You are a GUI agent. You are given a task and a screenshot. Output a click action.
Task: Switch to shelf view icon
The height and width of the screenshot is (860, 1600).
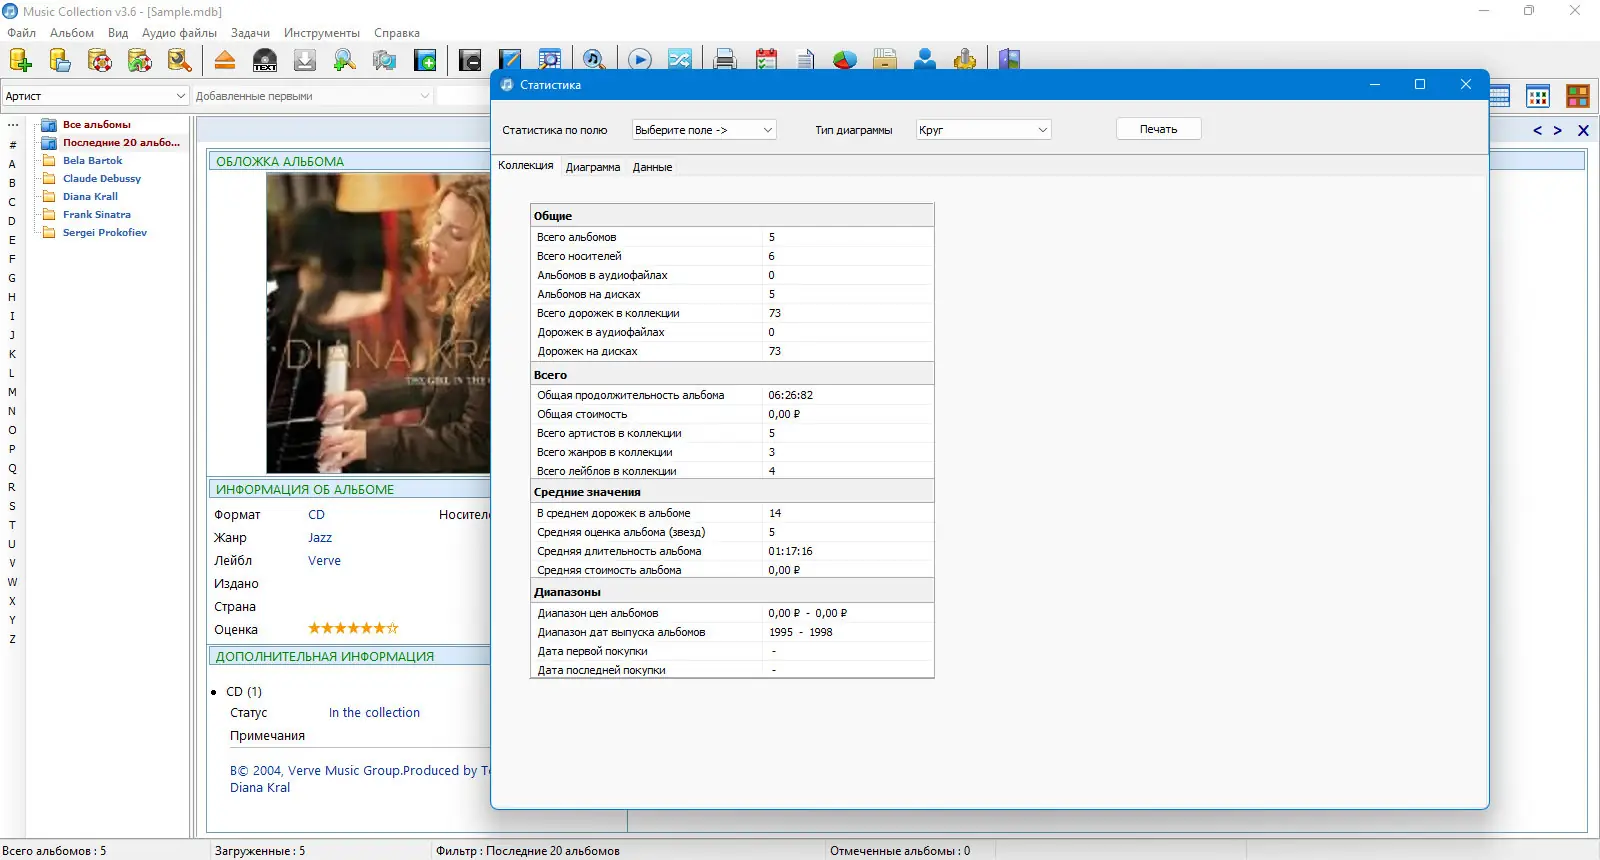(1578, 96)
